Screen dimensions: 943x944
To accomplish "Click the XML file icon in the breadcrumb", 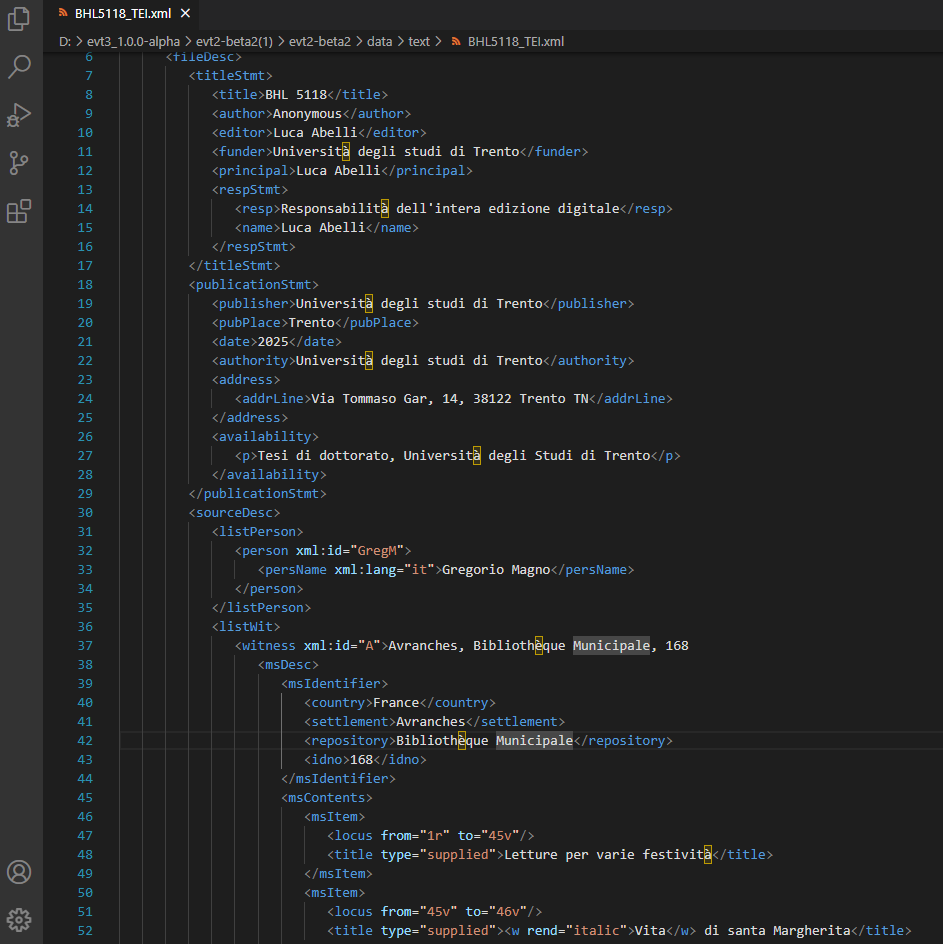I will (457, 41).
